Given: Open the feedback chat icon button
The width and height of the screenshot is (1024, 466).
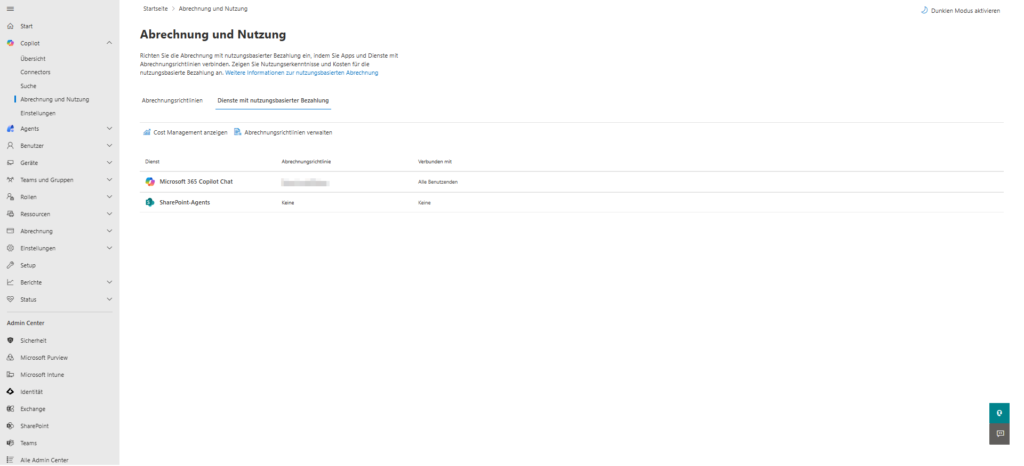Looking at the screenshot, I should 998,434.
